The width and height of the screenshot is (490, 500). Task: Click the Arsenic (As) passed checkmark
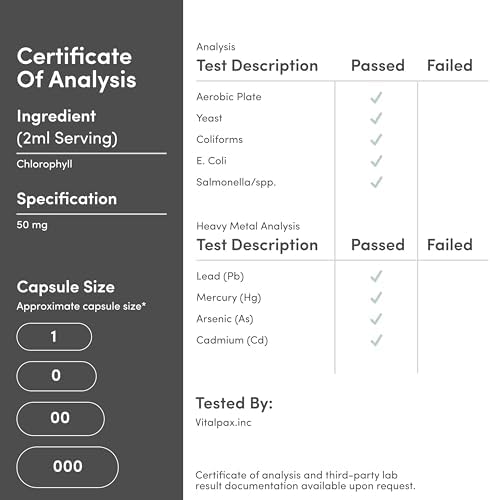(x=376, y=319)
